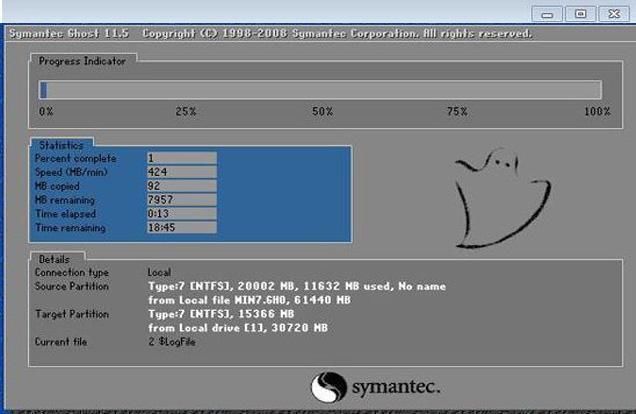The image size is (636, 414).
Task: Click the source NTFS 20002 MB line
Action: tap(297, 286)
